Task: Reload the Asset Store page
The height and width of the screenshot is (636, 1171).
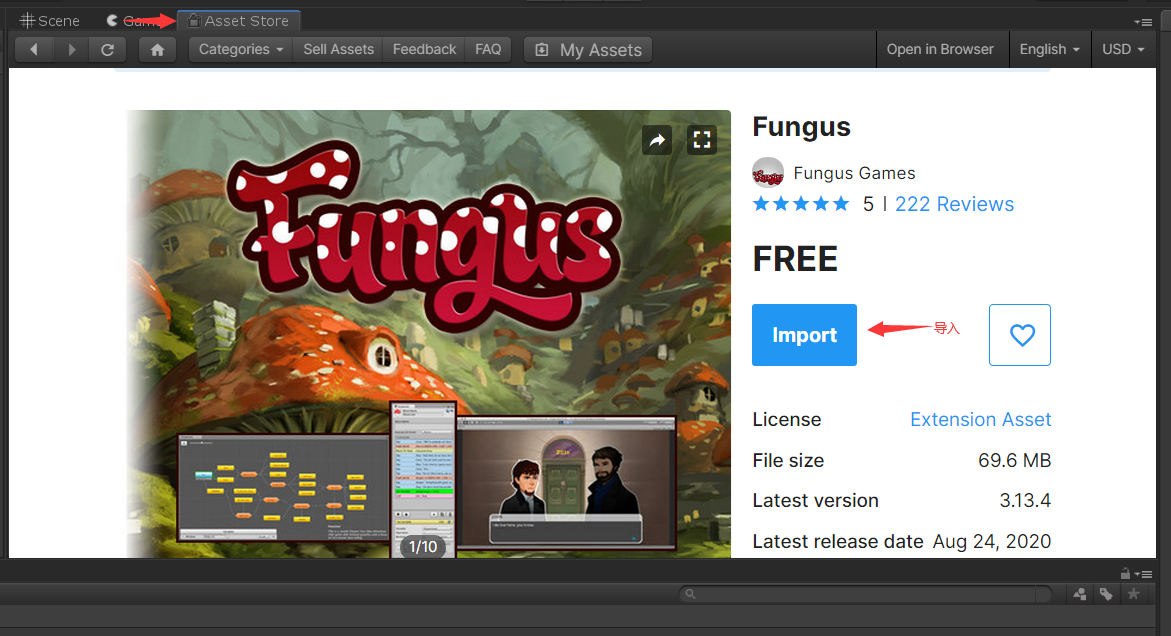Action: (x=108, y=50)
